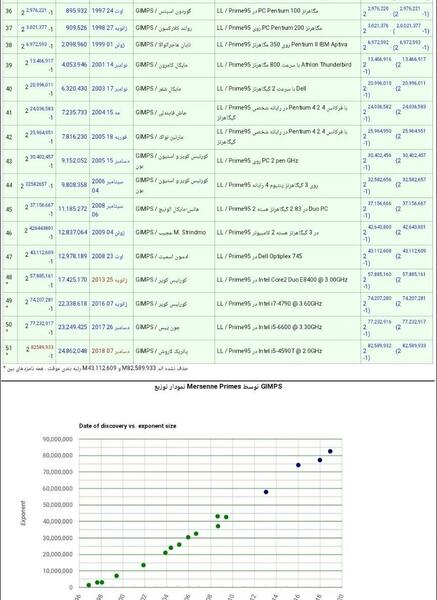Click the 23,249,425 digits value

tap(73, 327)
